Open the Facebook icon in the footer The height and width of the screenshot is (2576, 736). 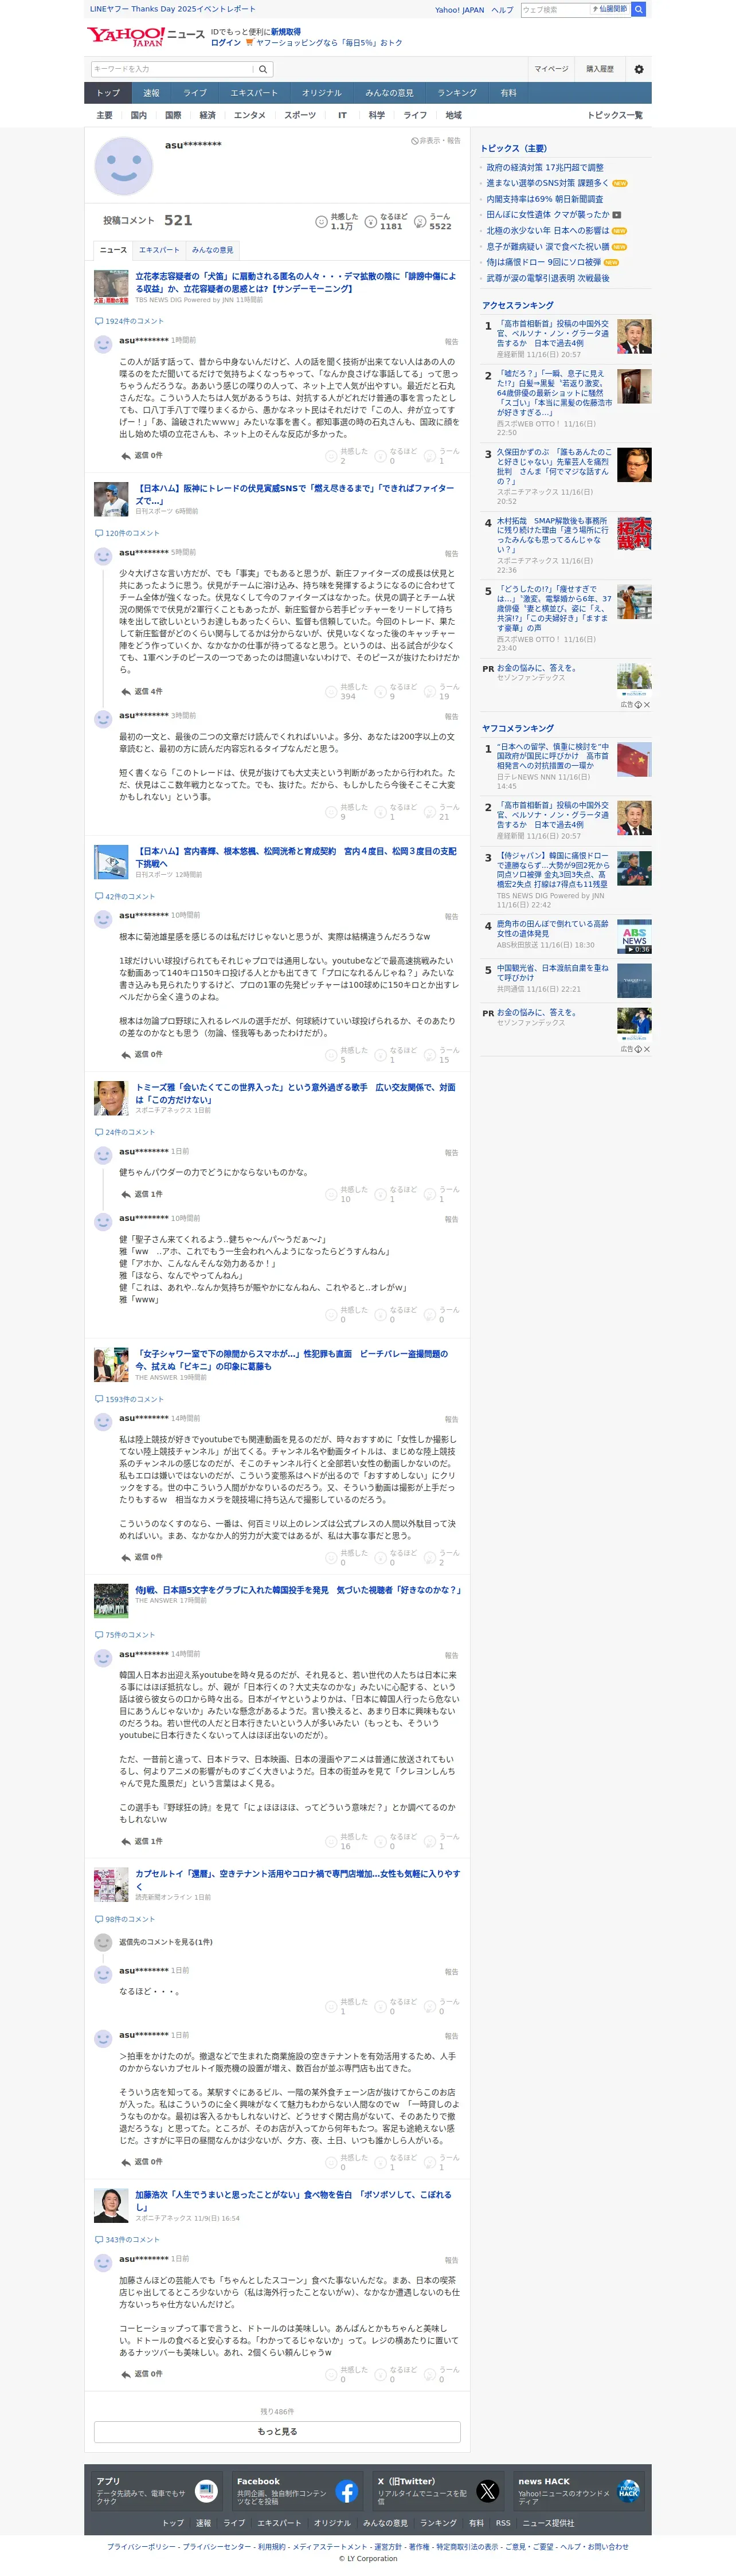[346, 2491]
